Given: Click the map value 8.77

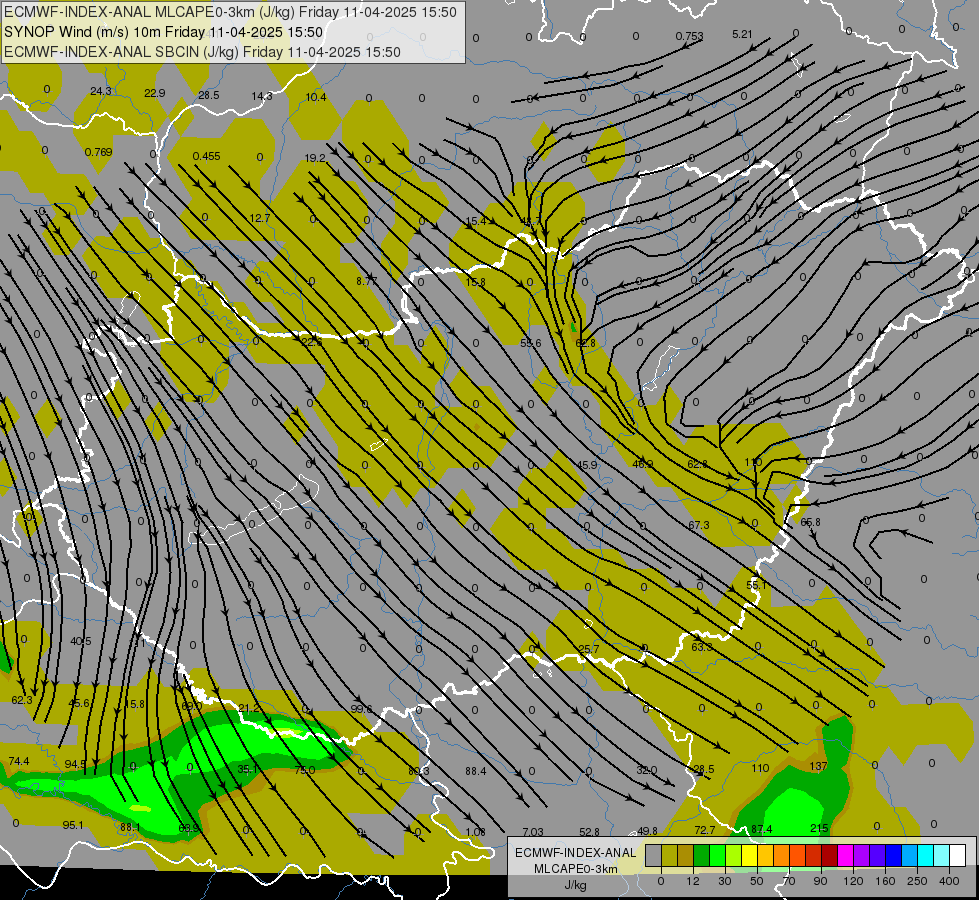Looking at the screenshot, I should 367,281.
